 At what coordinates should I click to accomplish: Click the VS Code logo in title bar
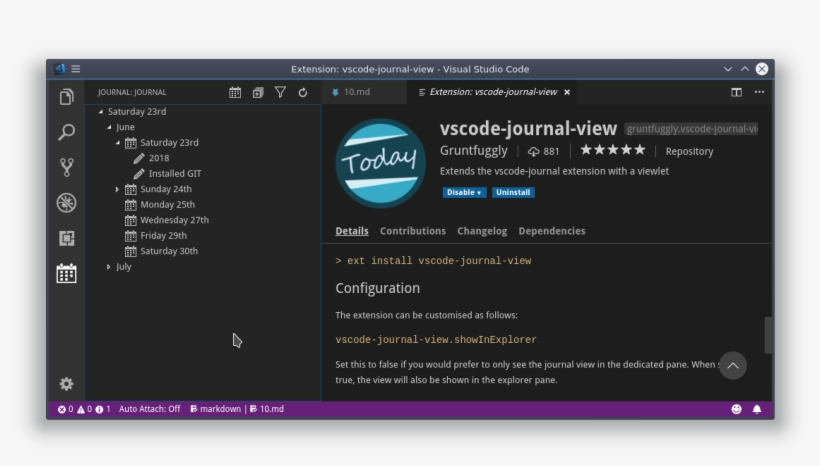pyautogui.click(x=60, y=69)
